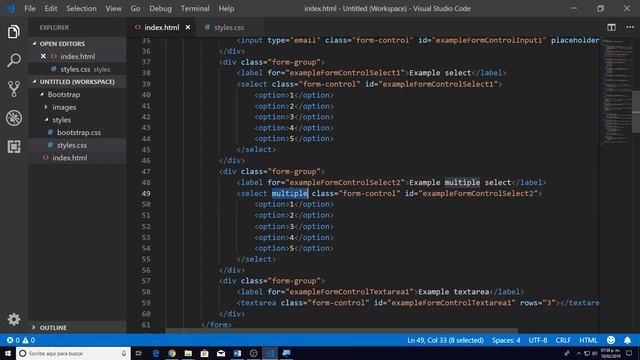Select styles.css in Open Editors
The width and height of the screenshot is (640, 360).
coord(75,69)
